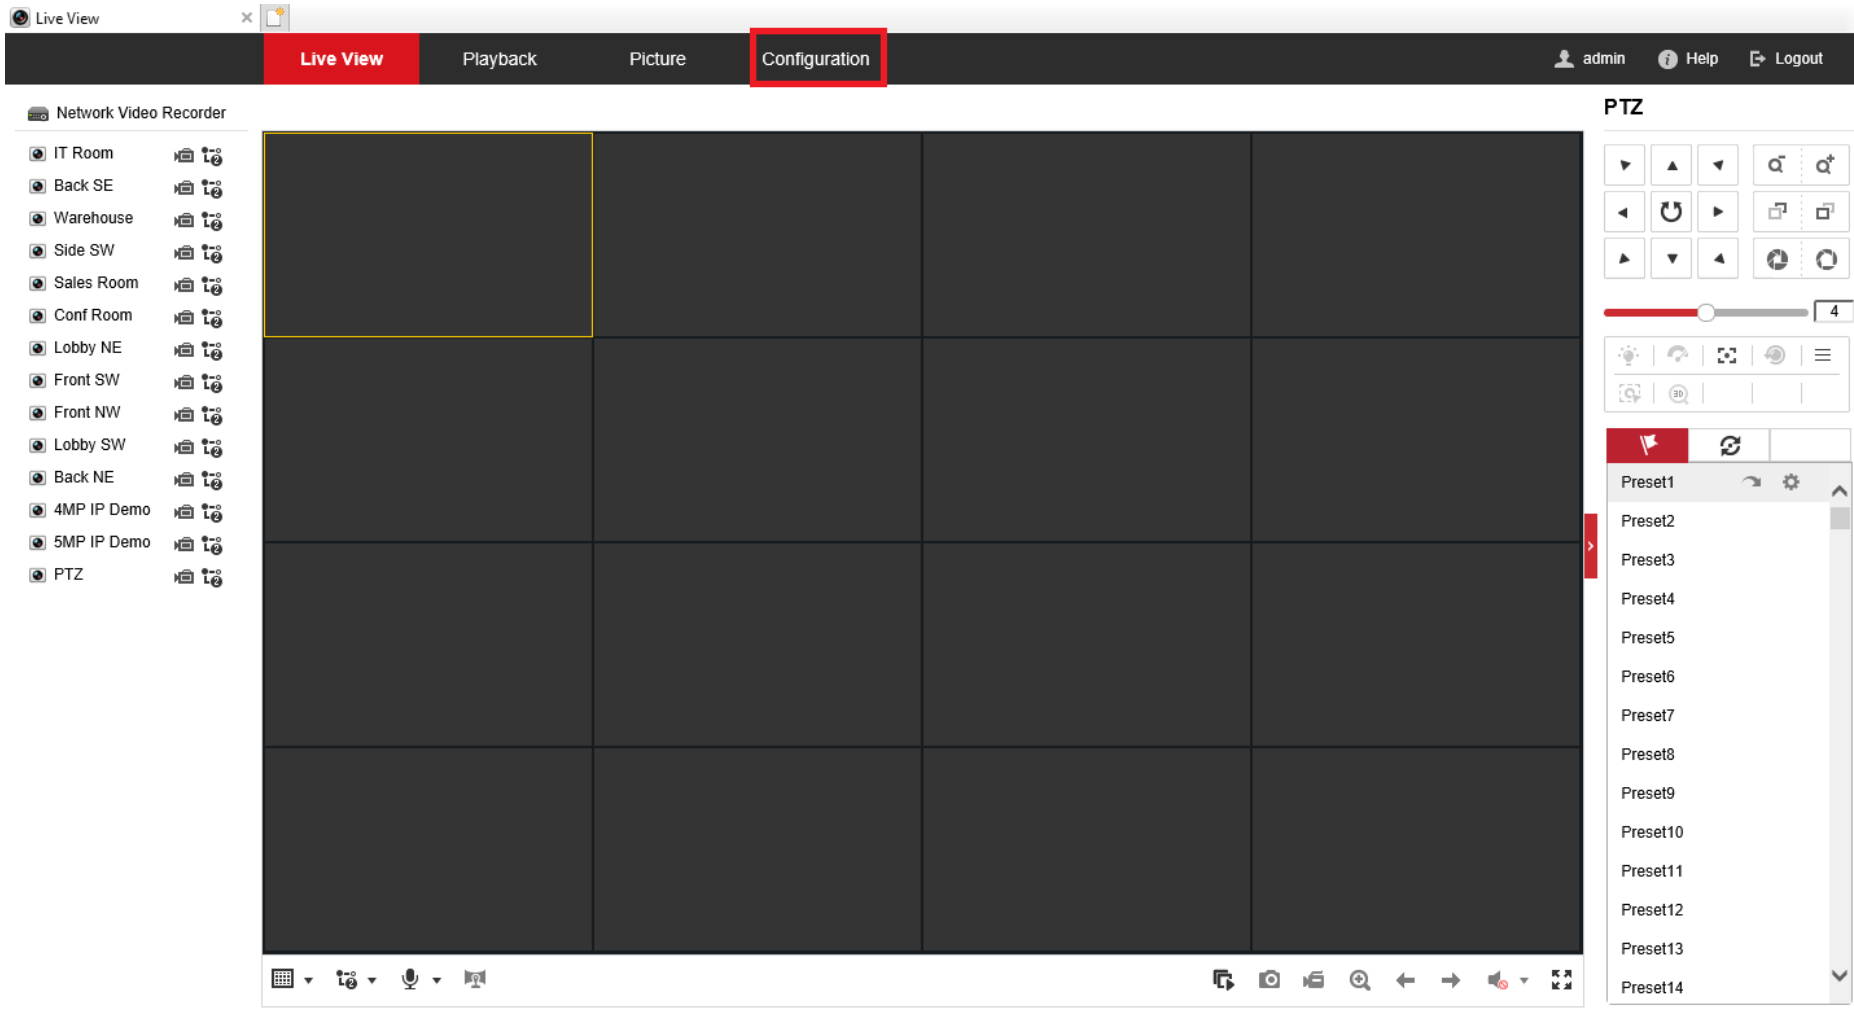Enable digital zoom in bottom toolbar
Viewport: 1854px width, 1010px height.
point(1360,981)
